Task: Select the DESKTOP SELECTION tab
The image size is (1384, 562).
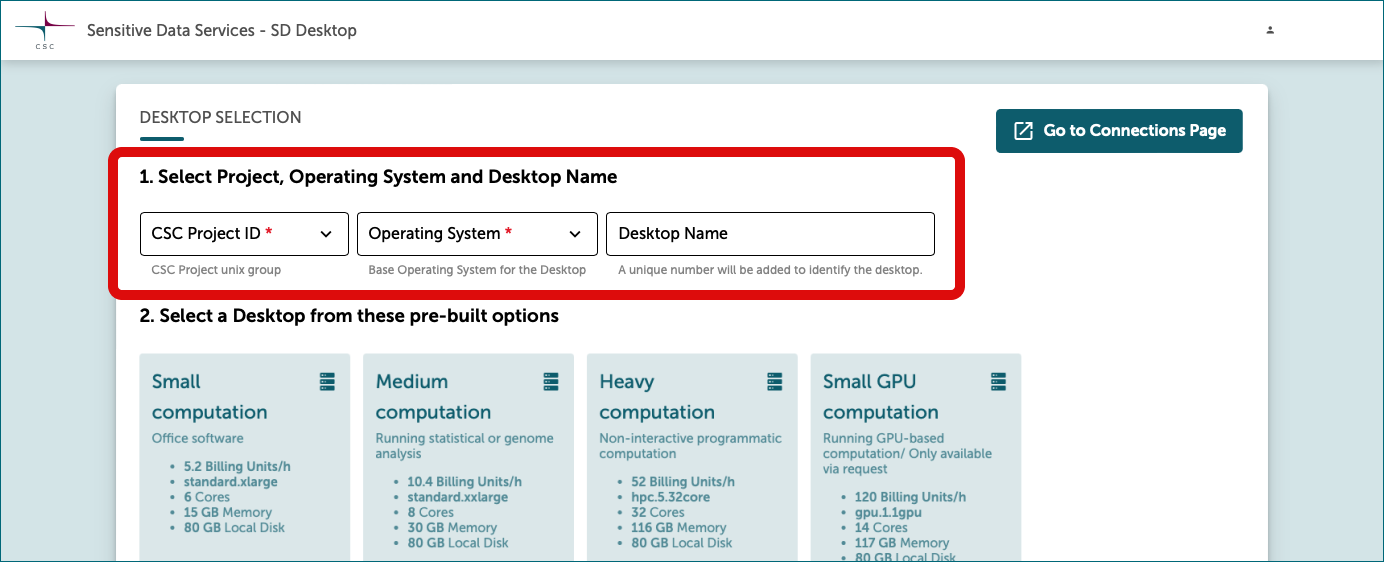Action: point(220,118)
